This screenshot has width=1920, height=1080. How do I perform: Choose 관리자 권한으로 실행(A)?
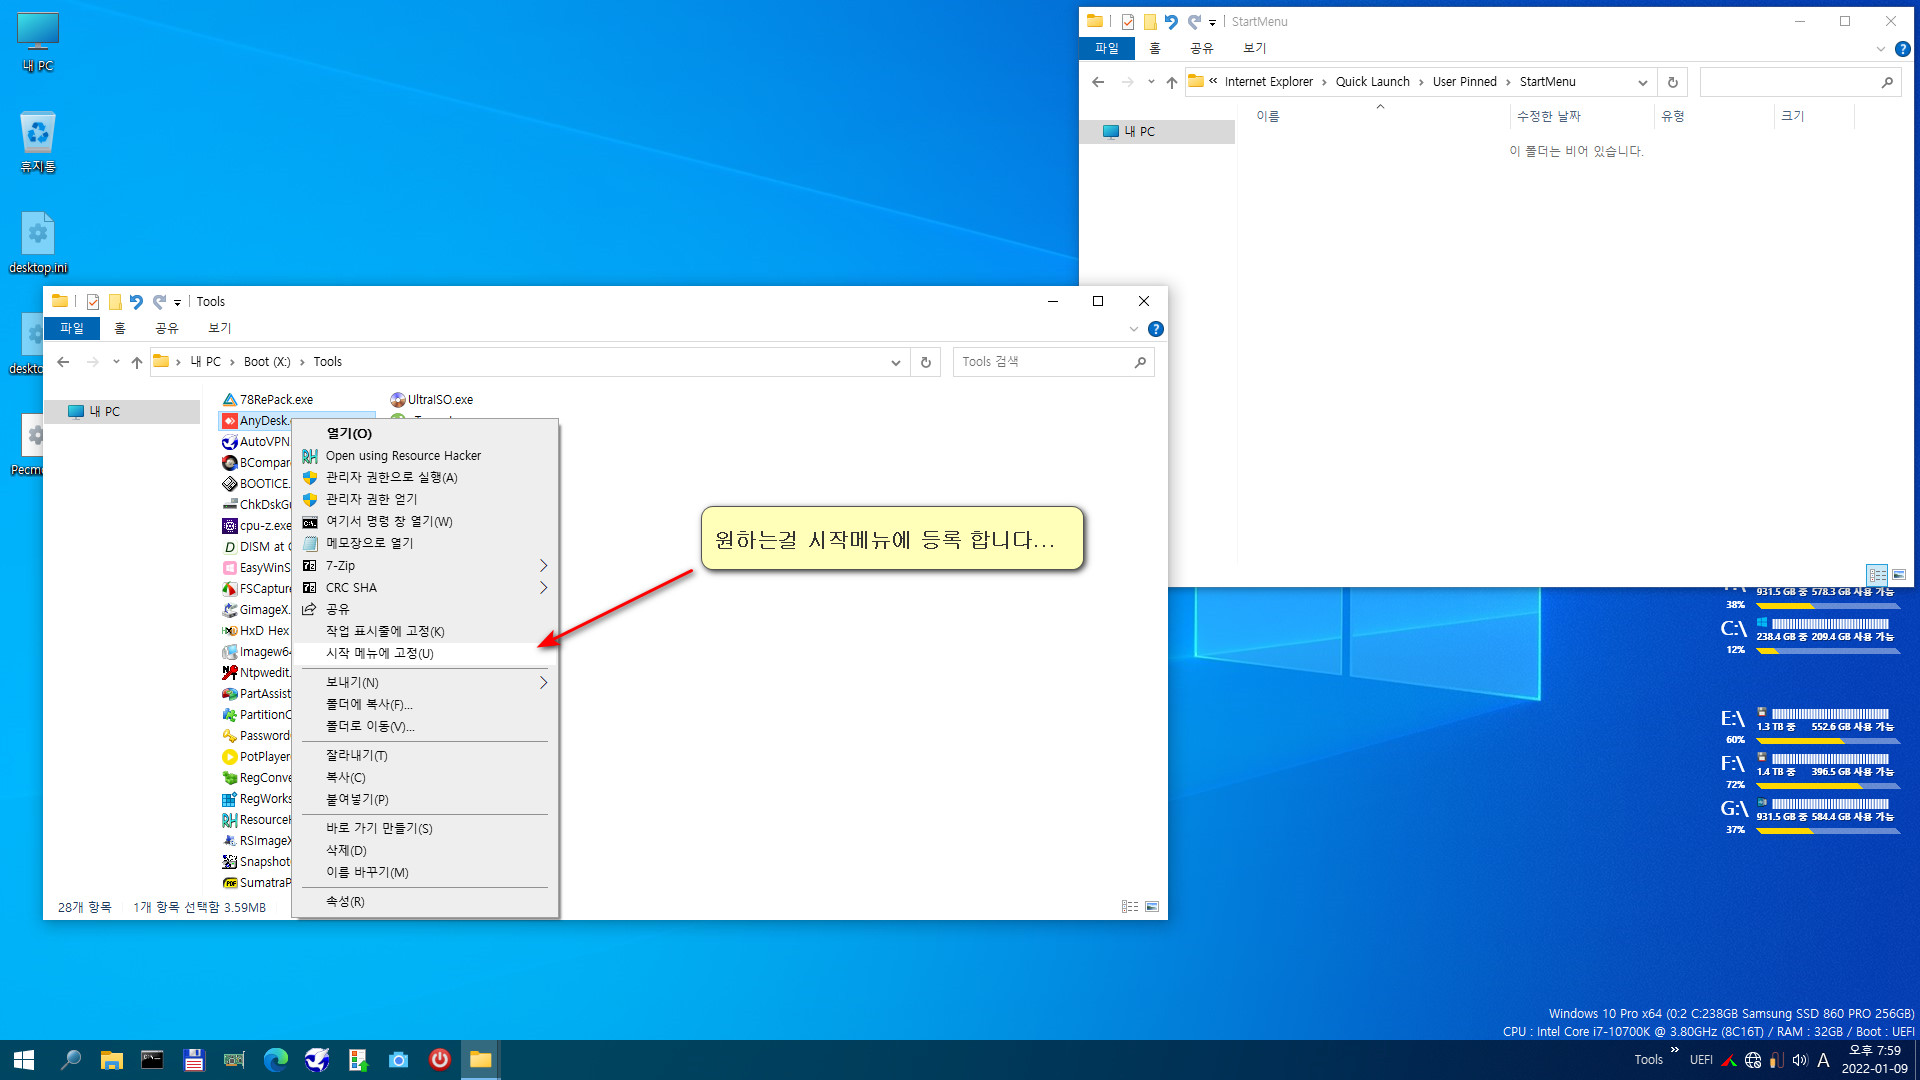click(424, 478)
